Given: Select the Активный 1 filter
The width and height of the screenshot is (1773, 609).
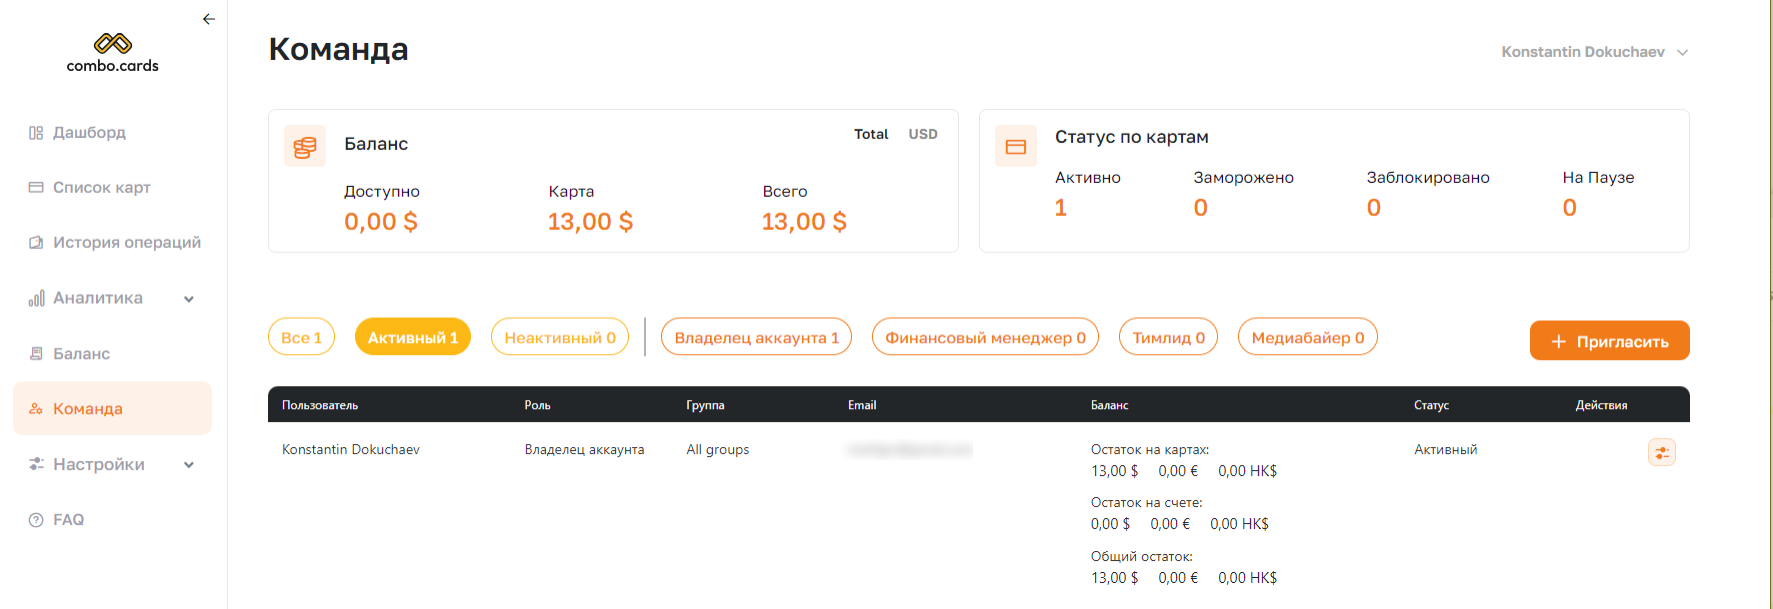Looking at the screenshot, I should click(x=413, y=337).
